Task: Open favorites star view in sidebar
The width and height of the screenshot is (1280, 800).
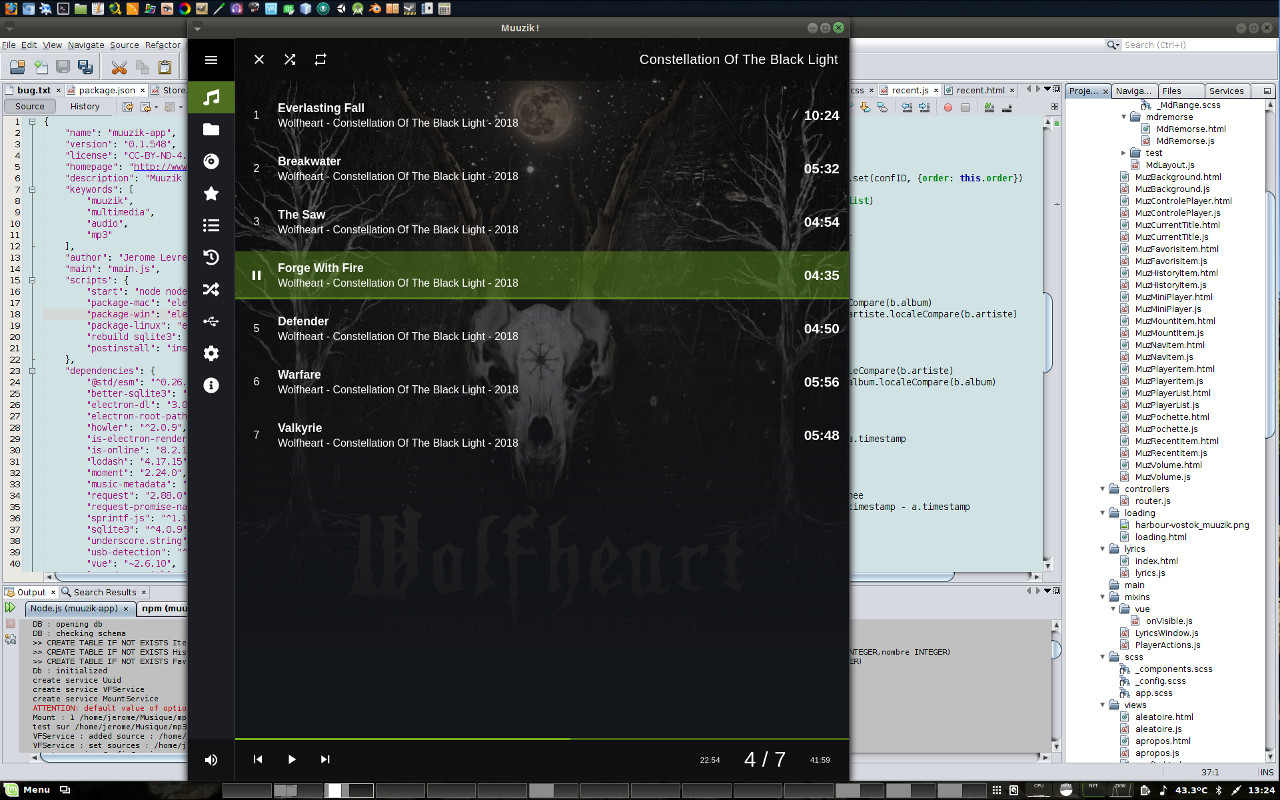Action: [x=211, y=193]
